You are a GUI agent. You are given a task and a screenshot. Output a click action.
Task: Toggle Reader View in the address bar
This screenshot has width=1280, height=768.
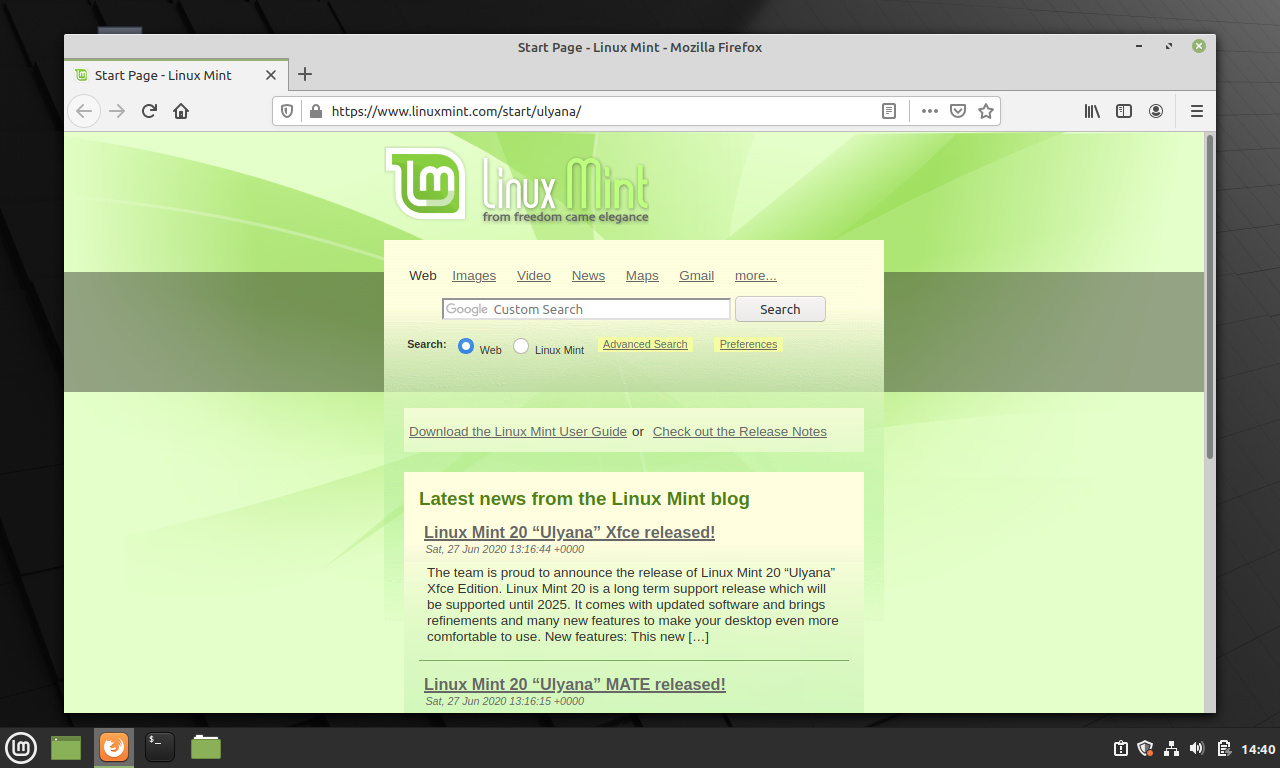[889, 111]
